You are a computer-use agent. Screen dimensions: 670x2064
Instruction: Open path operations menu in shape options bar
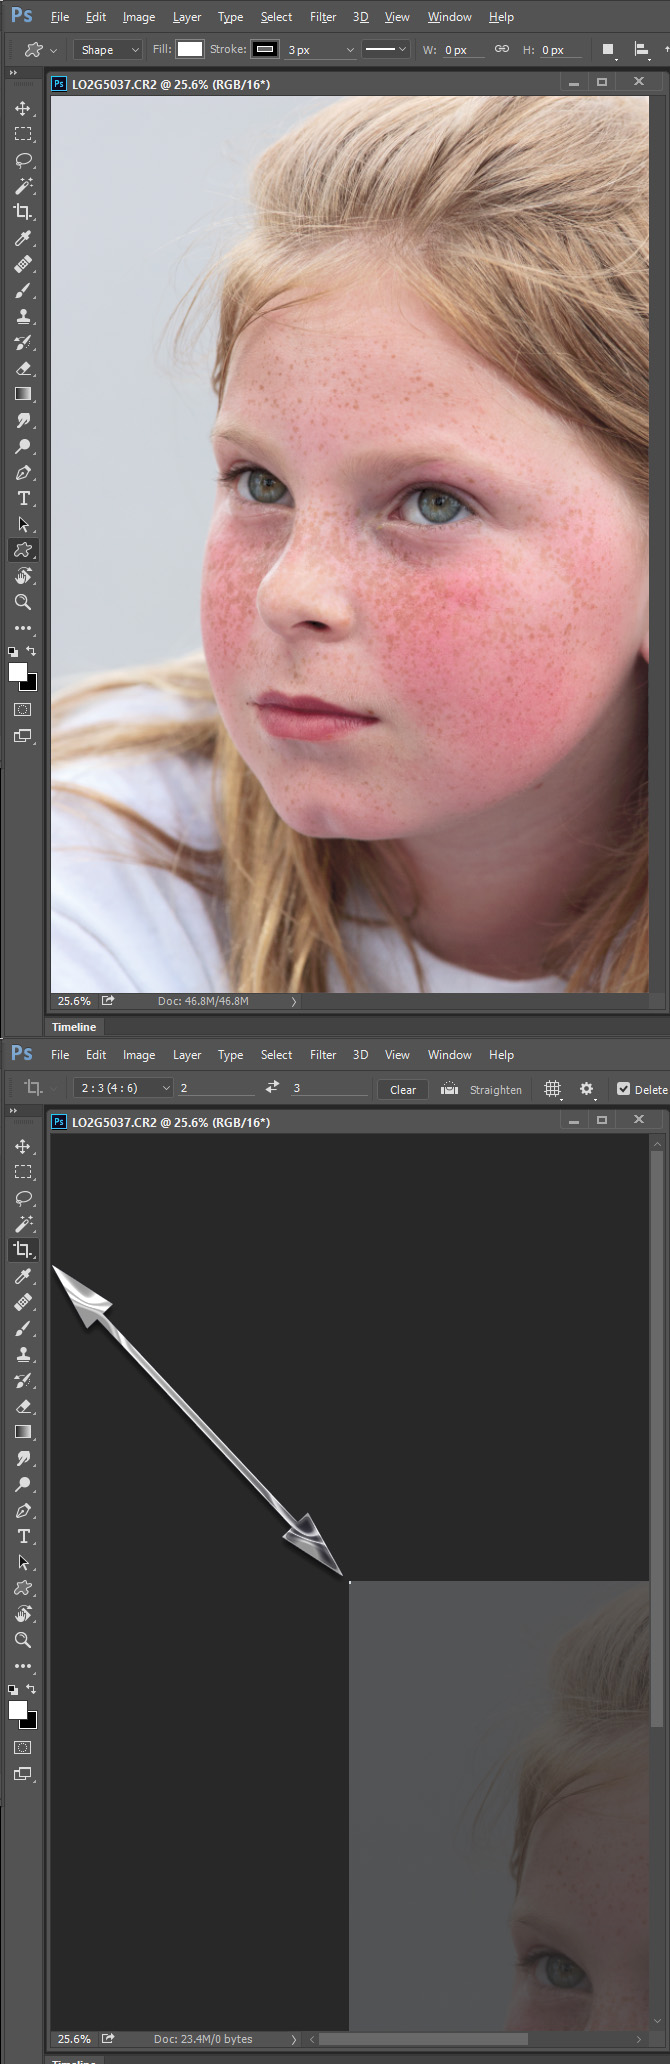click(608, 49)
